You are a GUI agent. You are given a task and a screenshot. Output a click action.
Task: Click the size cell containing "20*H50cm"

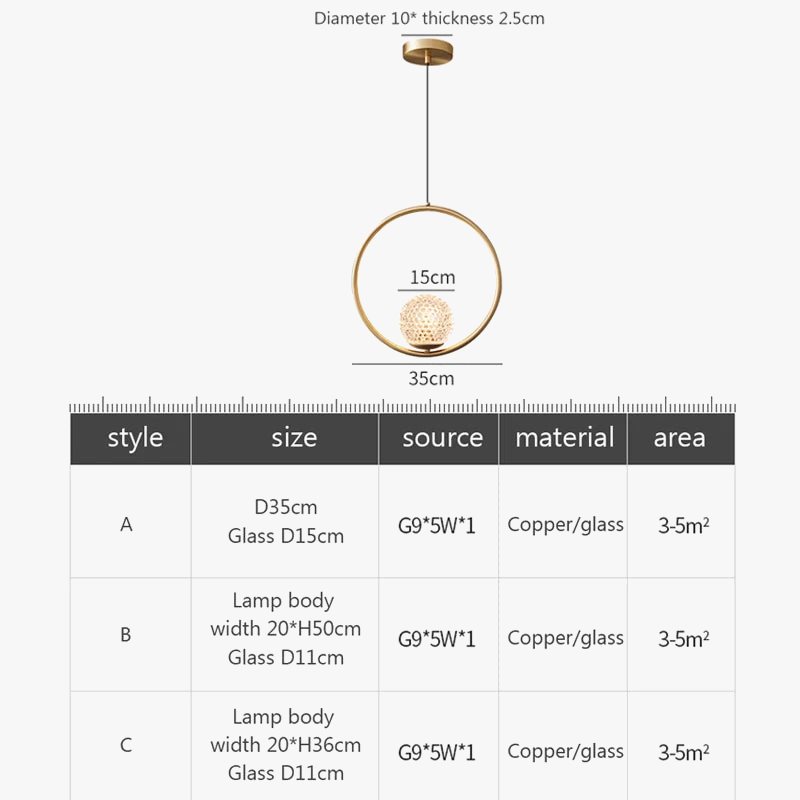coord(286,629)
